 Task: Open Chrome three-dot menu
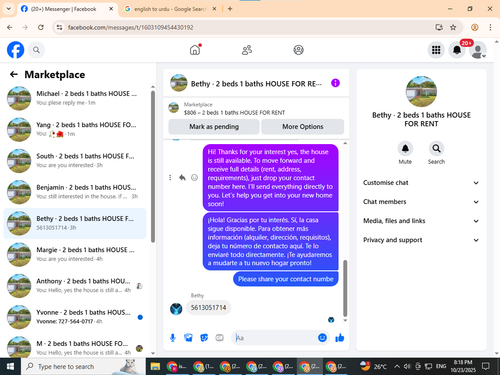pyautogui.click(x=490, y=27)
